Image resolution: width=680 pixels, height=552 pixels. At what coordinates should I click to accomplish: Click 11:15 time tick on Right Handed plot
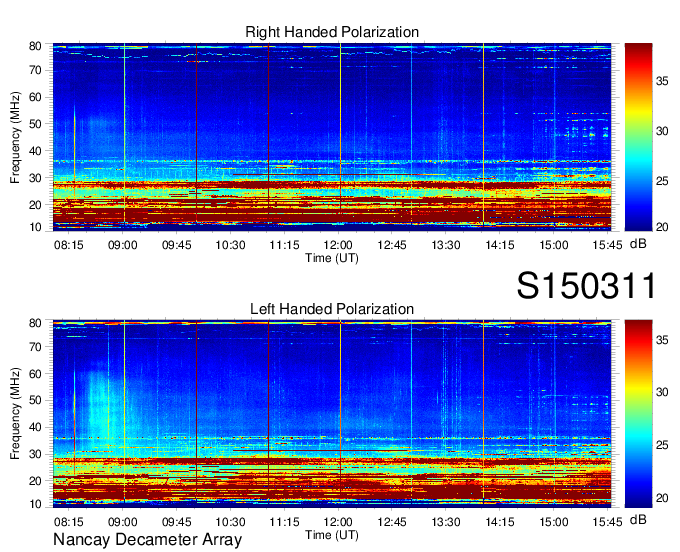(x=284, y=245)
